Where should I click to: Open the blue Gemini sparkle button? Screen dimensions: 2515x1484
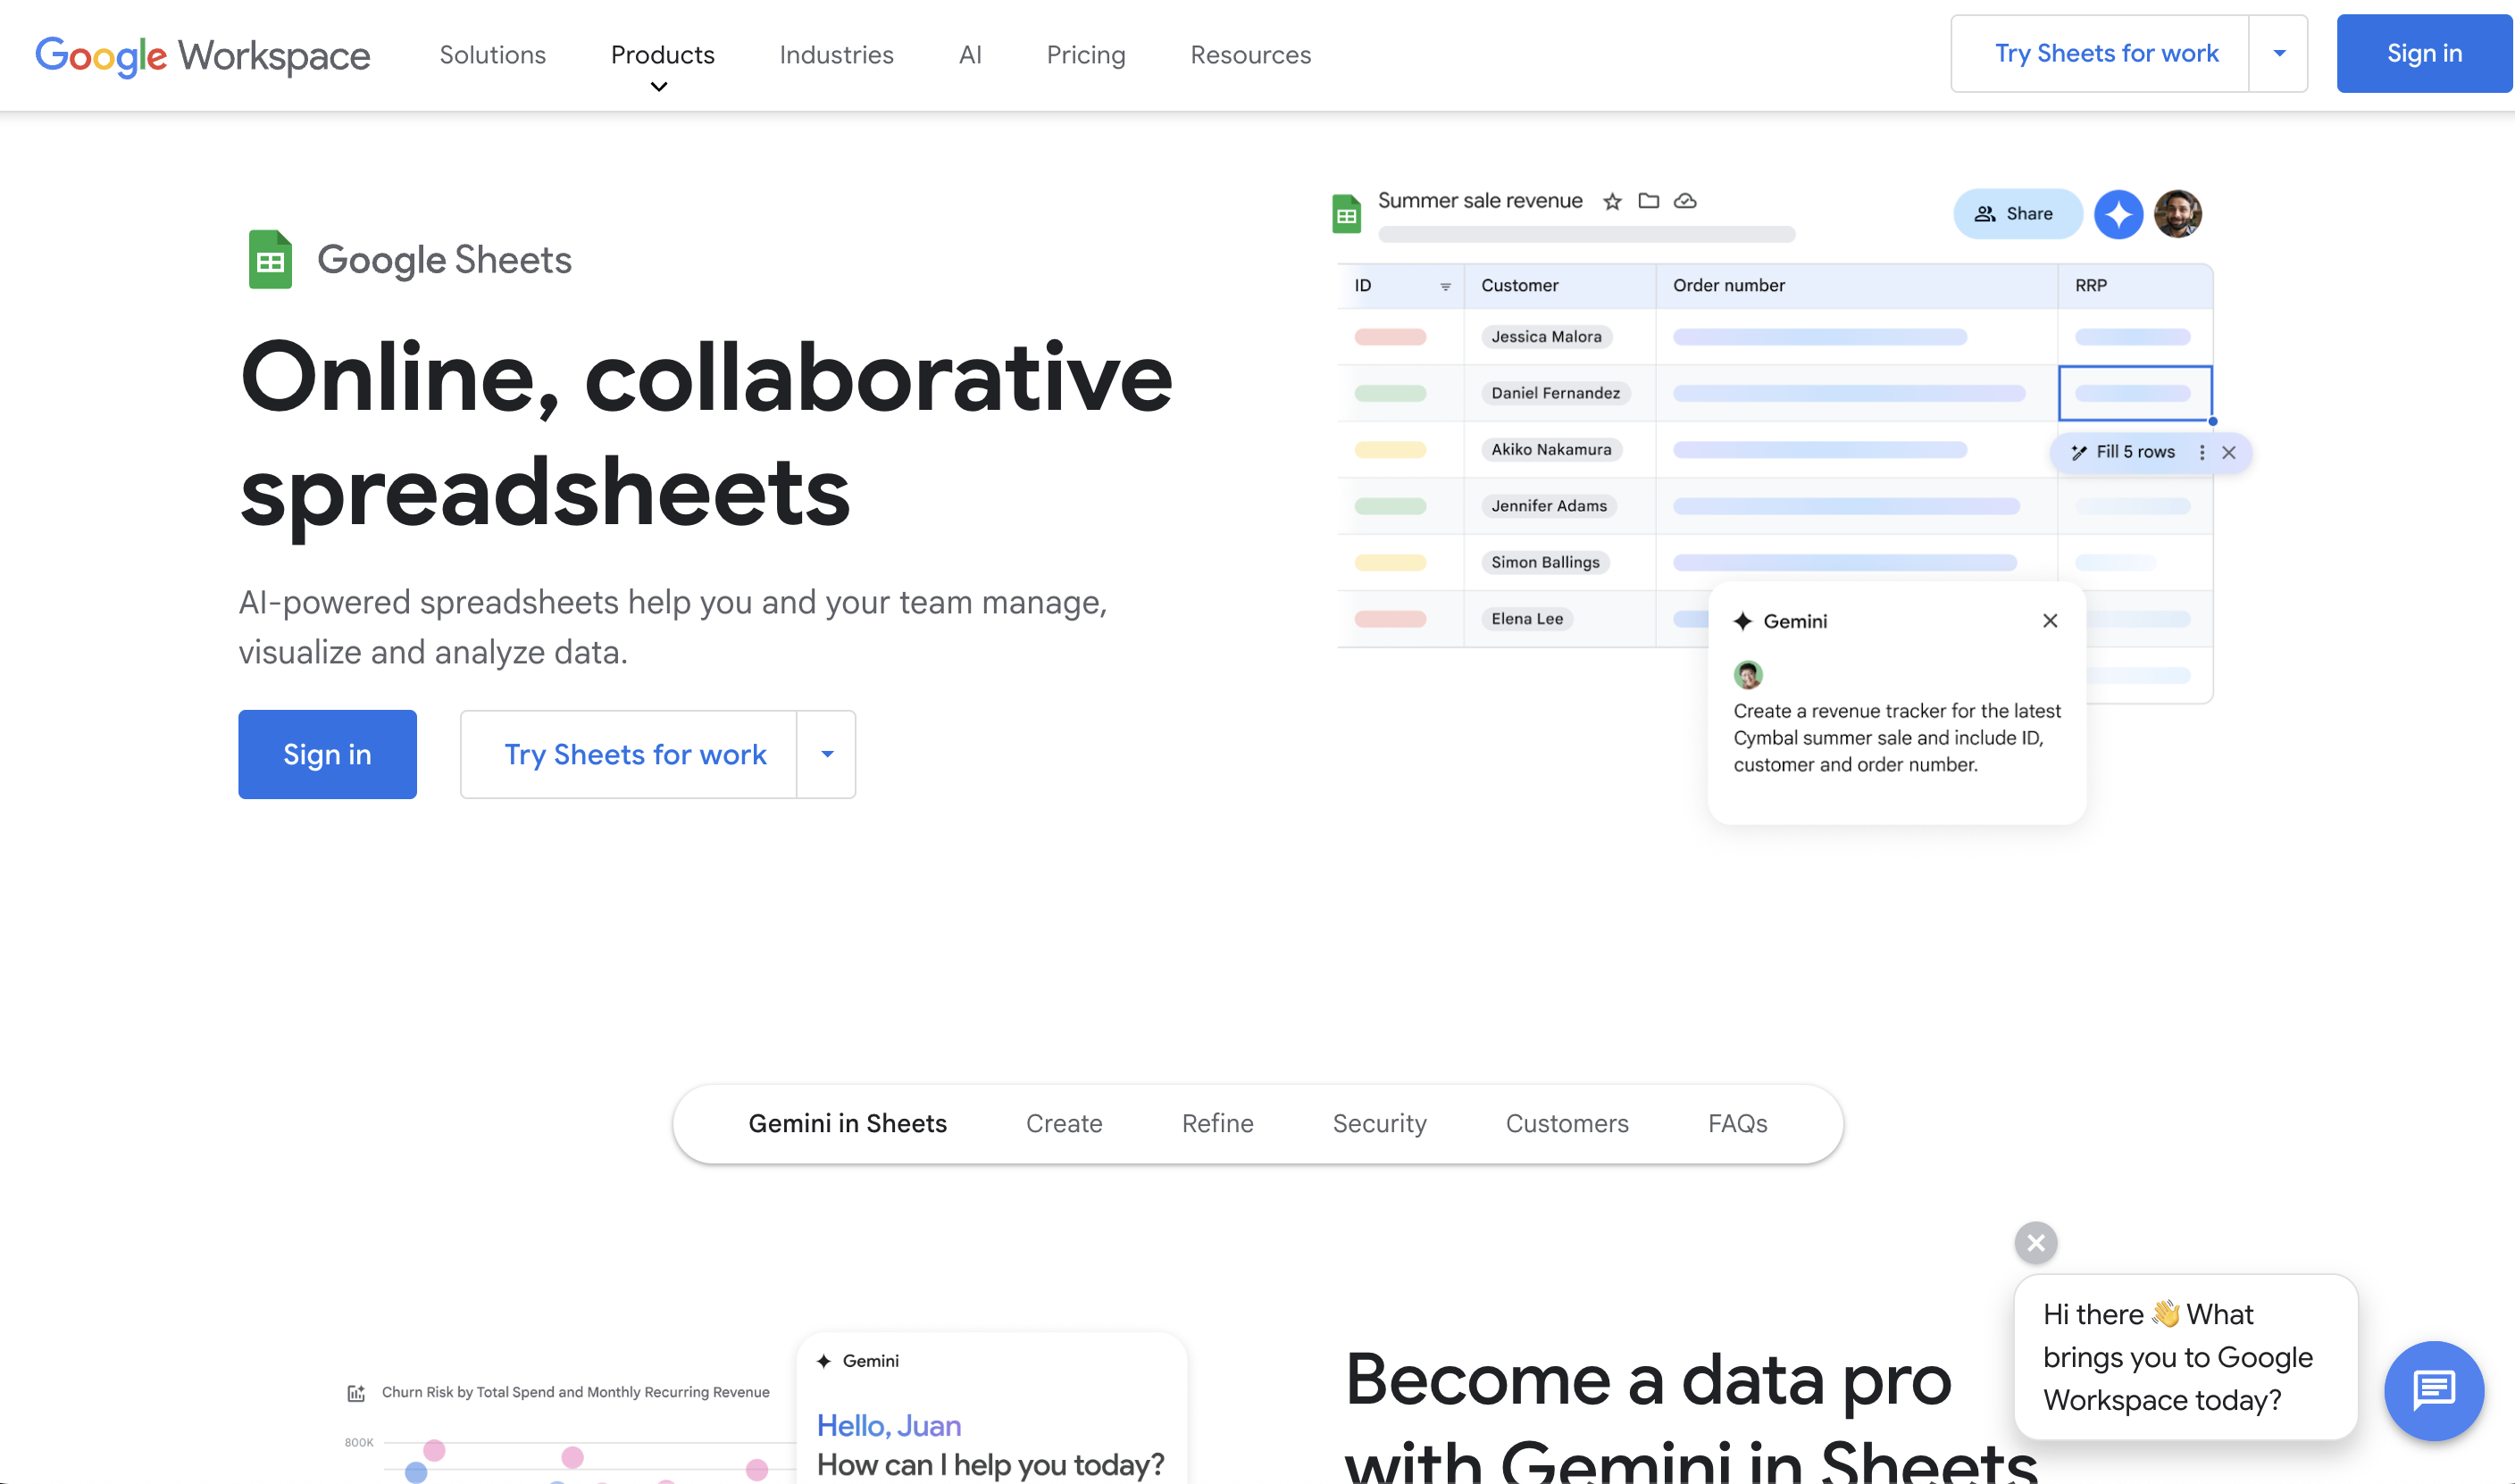click(2118, 214)
